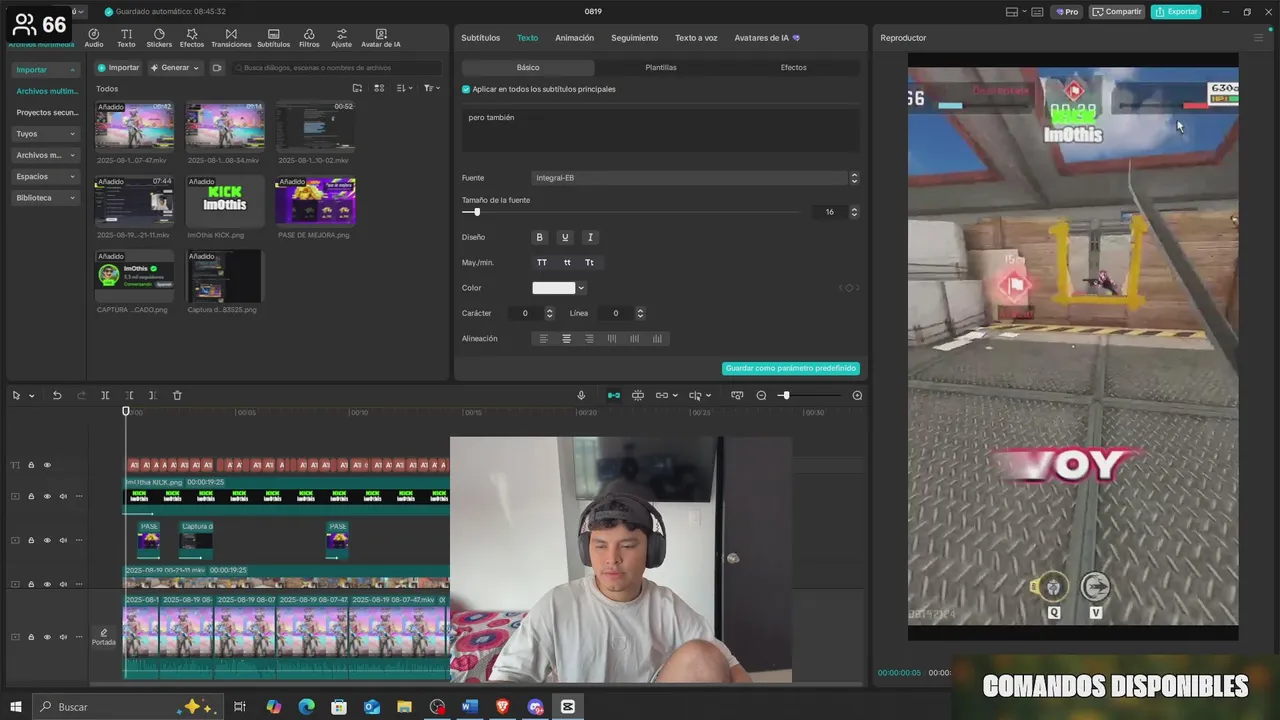Open the Ajuste panel

point(342,38)
